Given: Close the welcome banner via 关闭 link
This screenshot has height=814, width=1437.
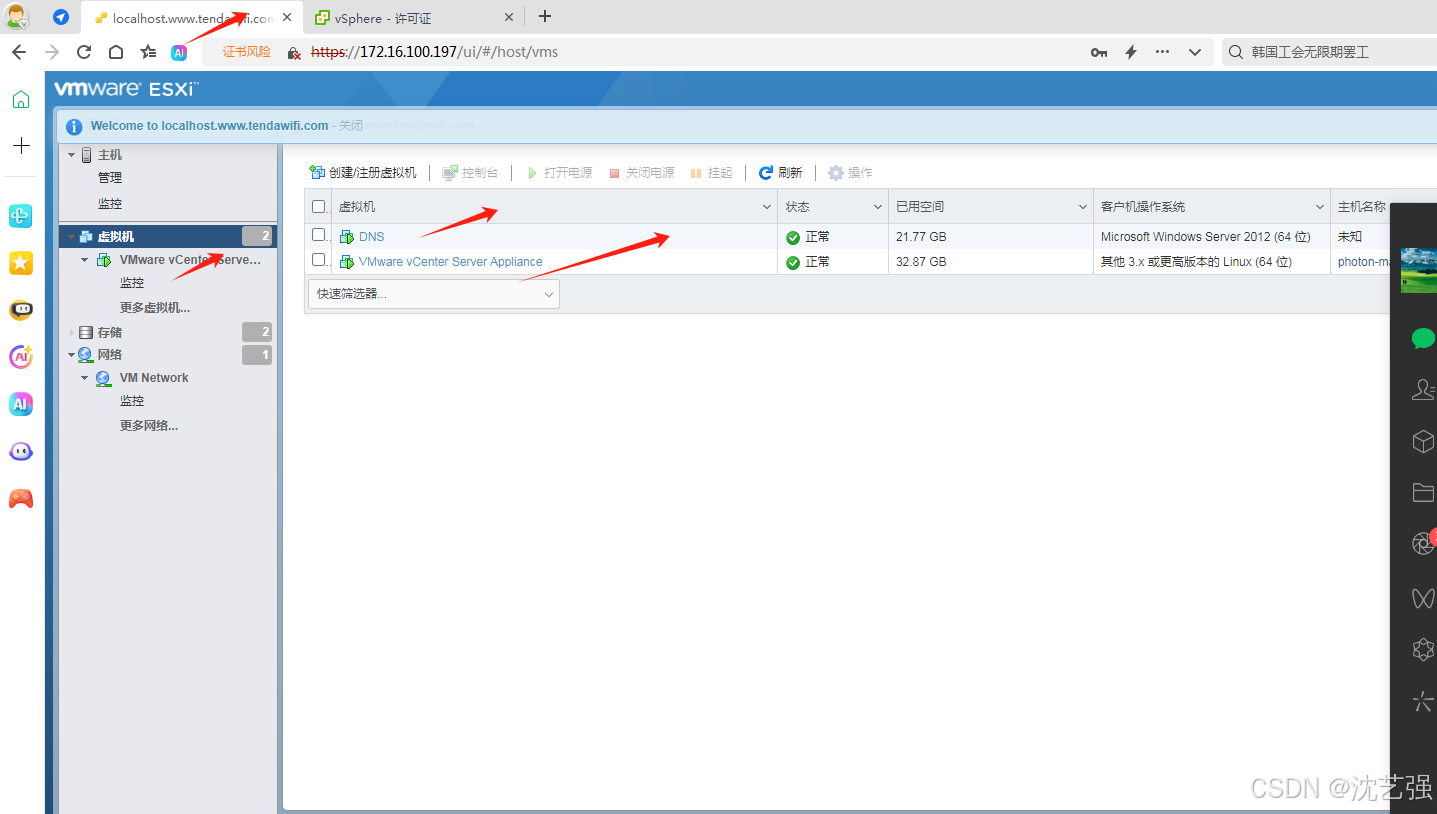Looking at the screenshot, I should 350,125.
